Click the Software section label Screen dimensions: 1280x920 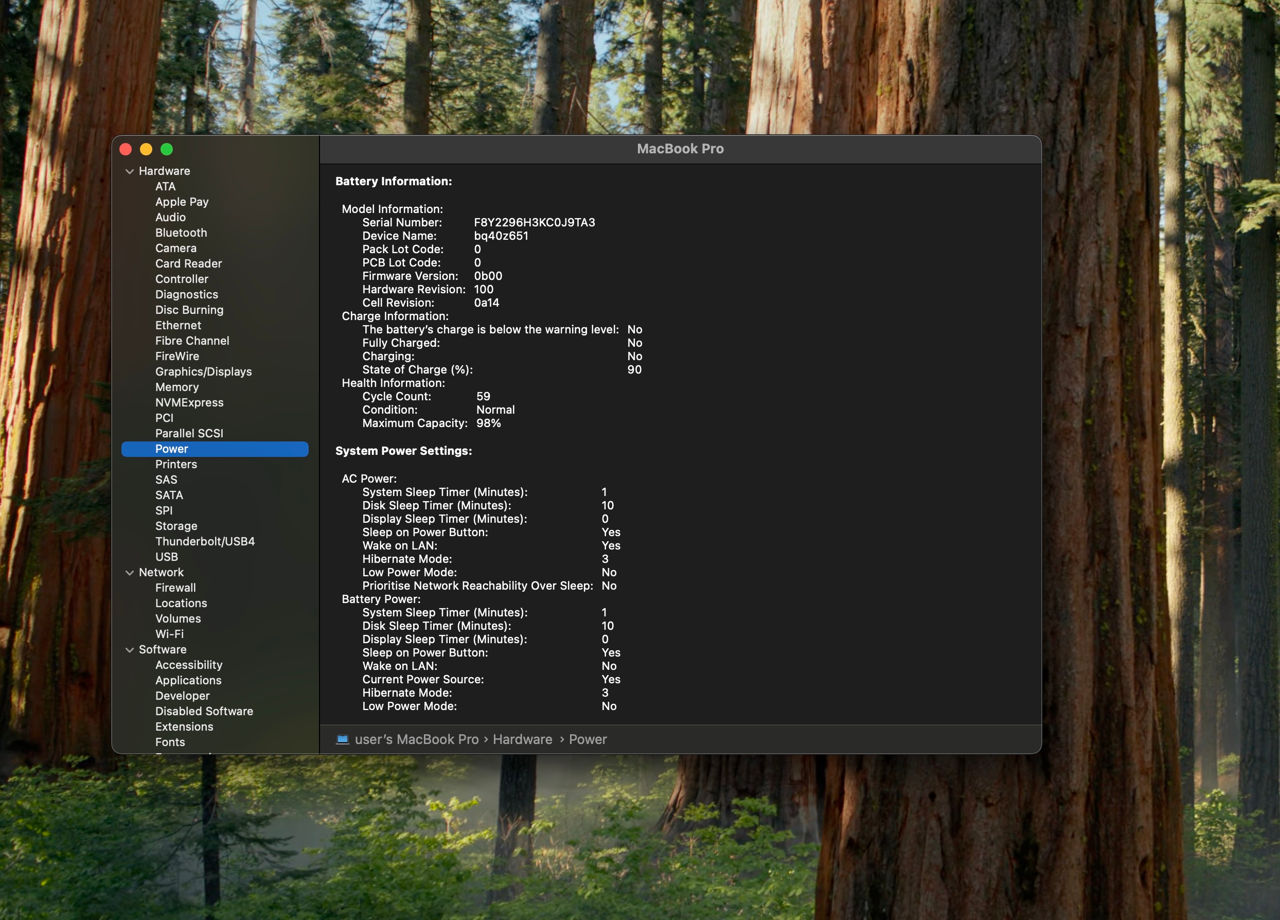coord(162,650)
